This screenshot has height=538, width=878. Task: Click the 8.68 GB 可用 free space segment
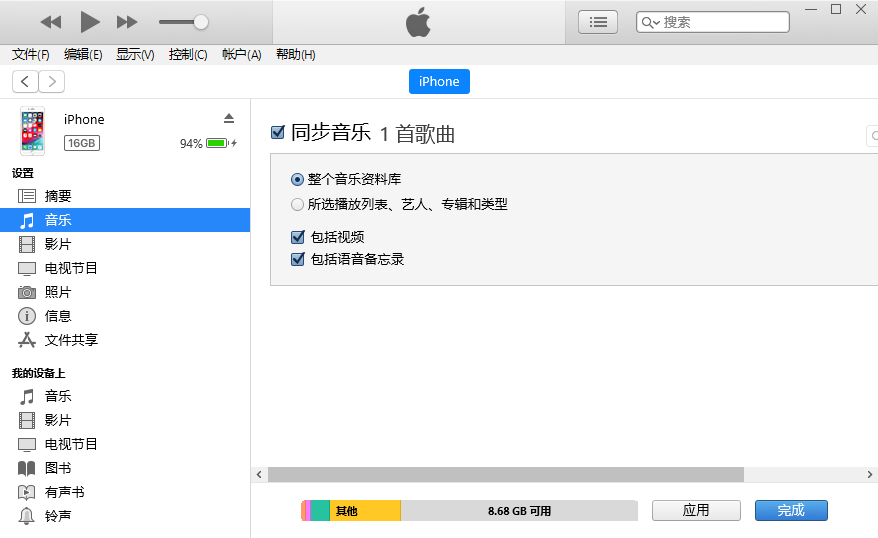coord(519,511)
